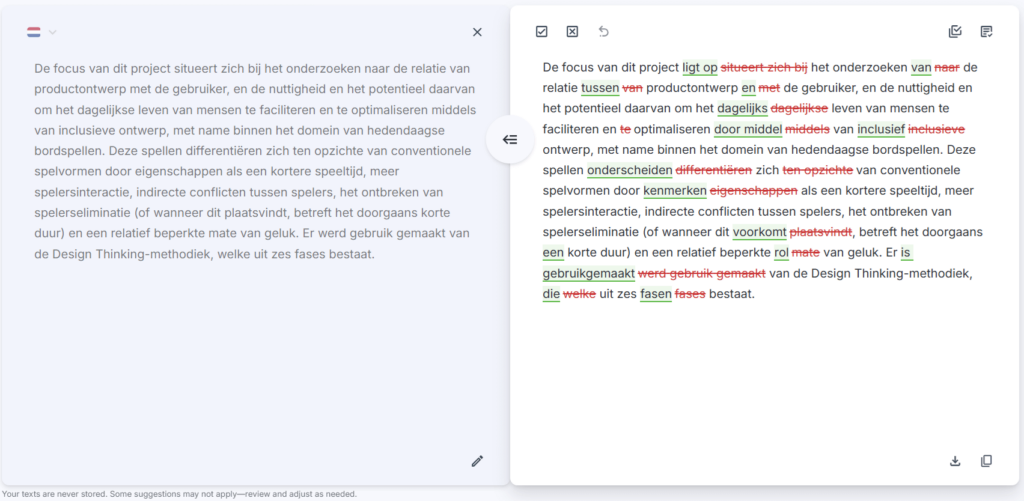This screenshot has height=501, width=1024.
Task: Click the green suggestion "door middel"
Action: click(748, 129)
